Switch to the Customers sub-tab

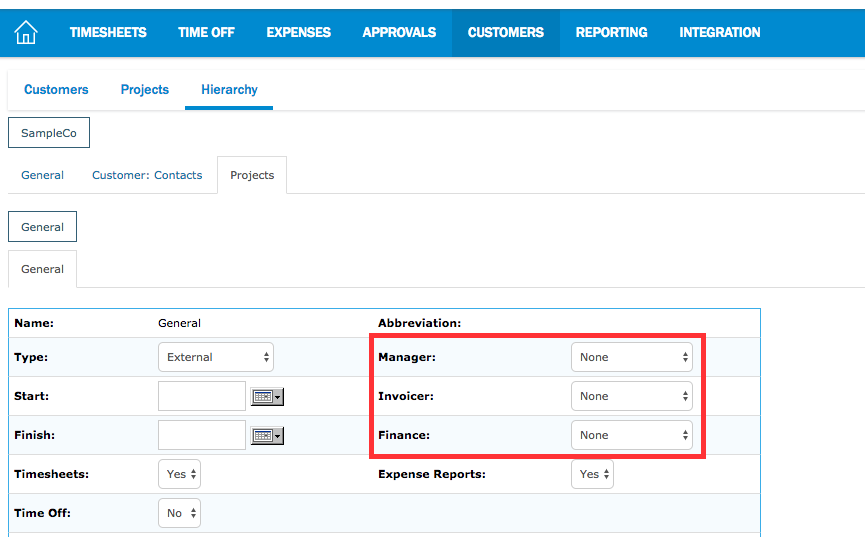point(56,89)
